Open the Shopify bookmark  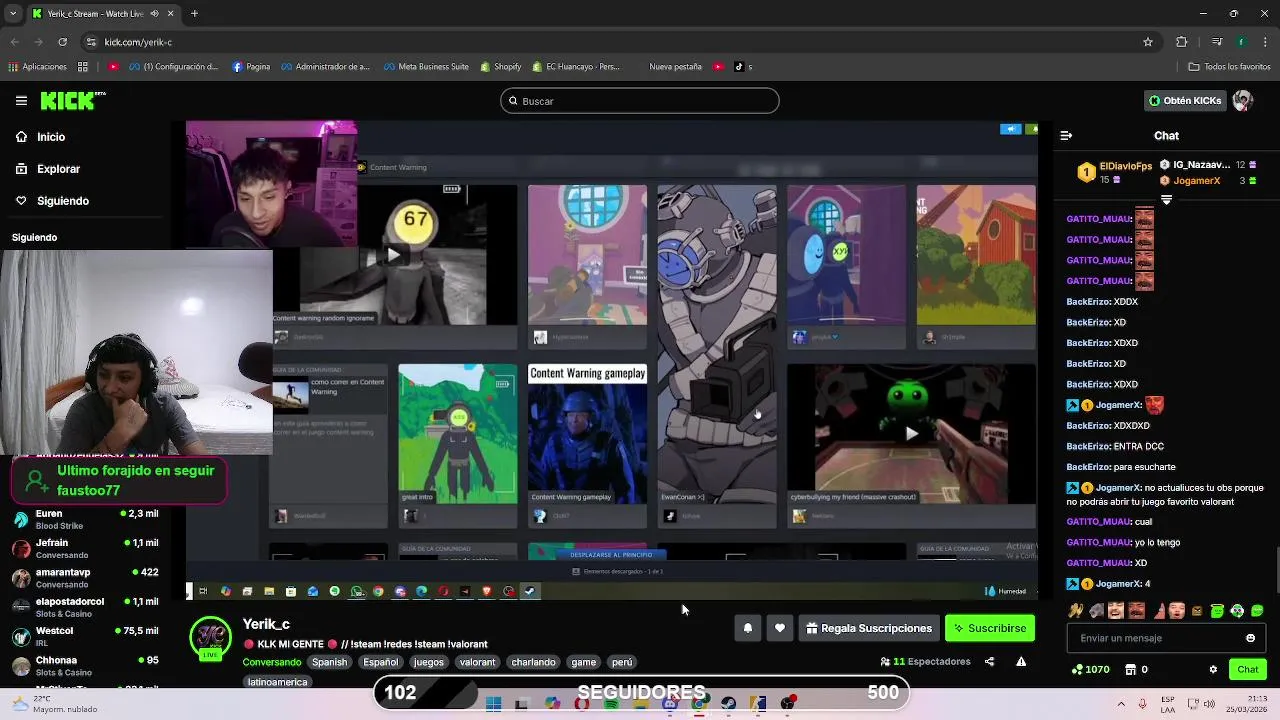click(501, 67)
